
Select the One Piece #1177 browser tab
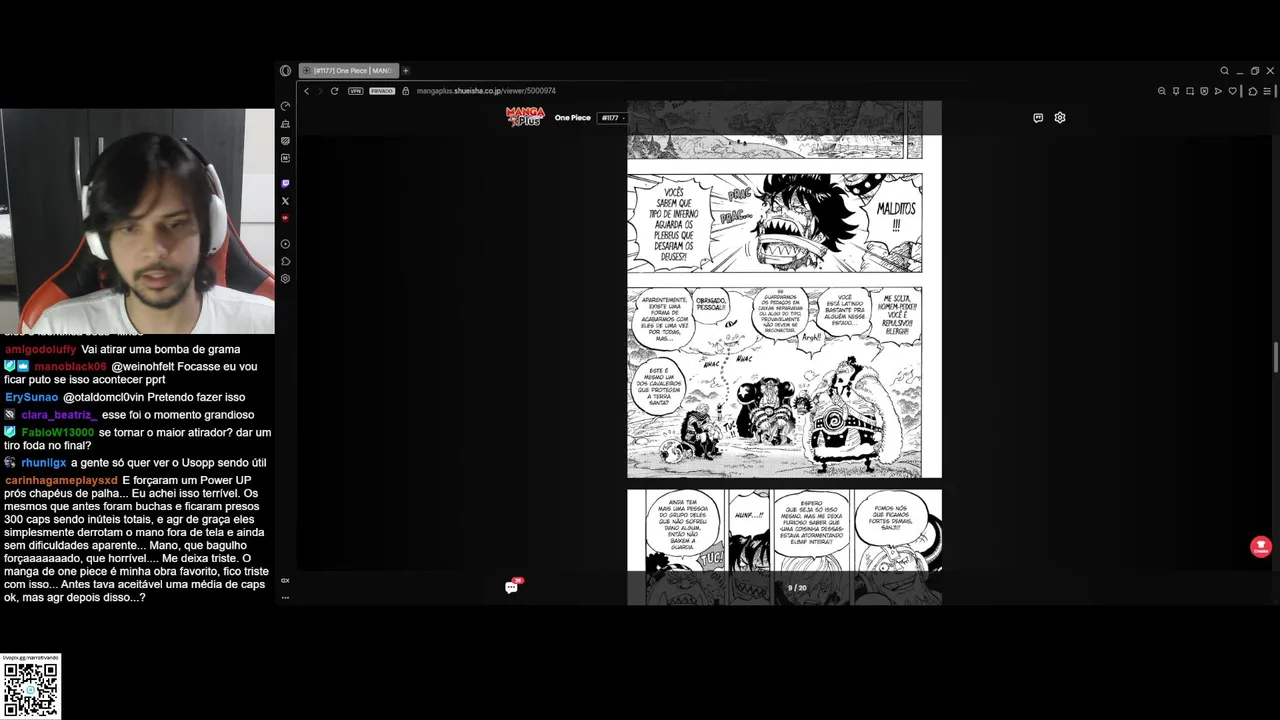(x=349, y=71)
